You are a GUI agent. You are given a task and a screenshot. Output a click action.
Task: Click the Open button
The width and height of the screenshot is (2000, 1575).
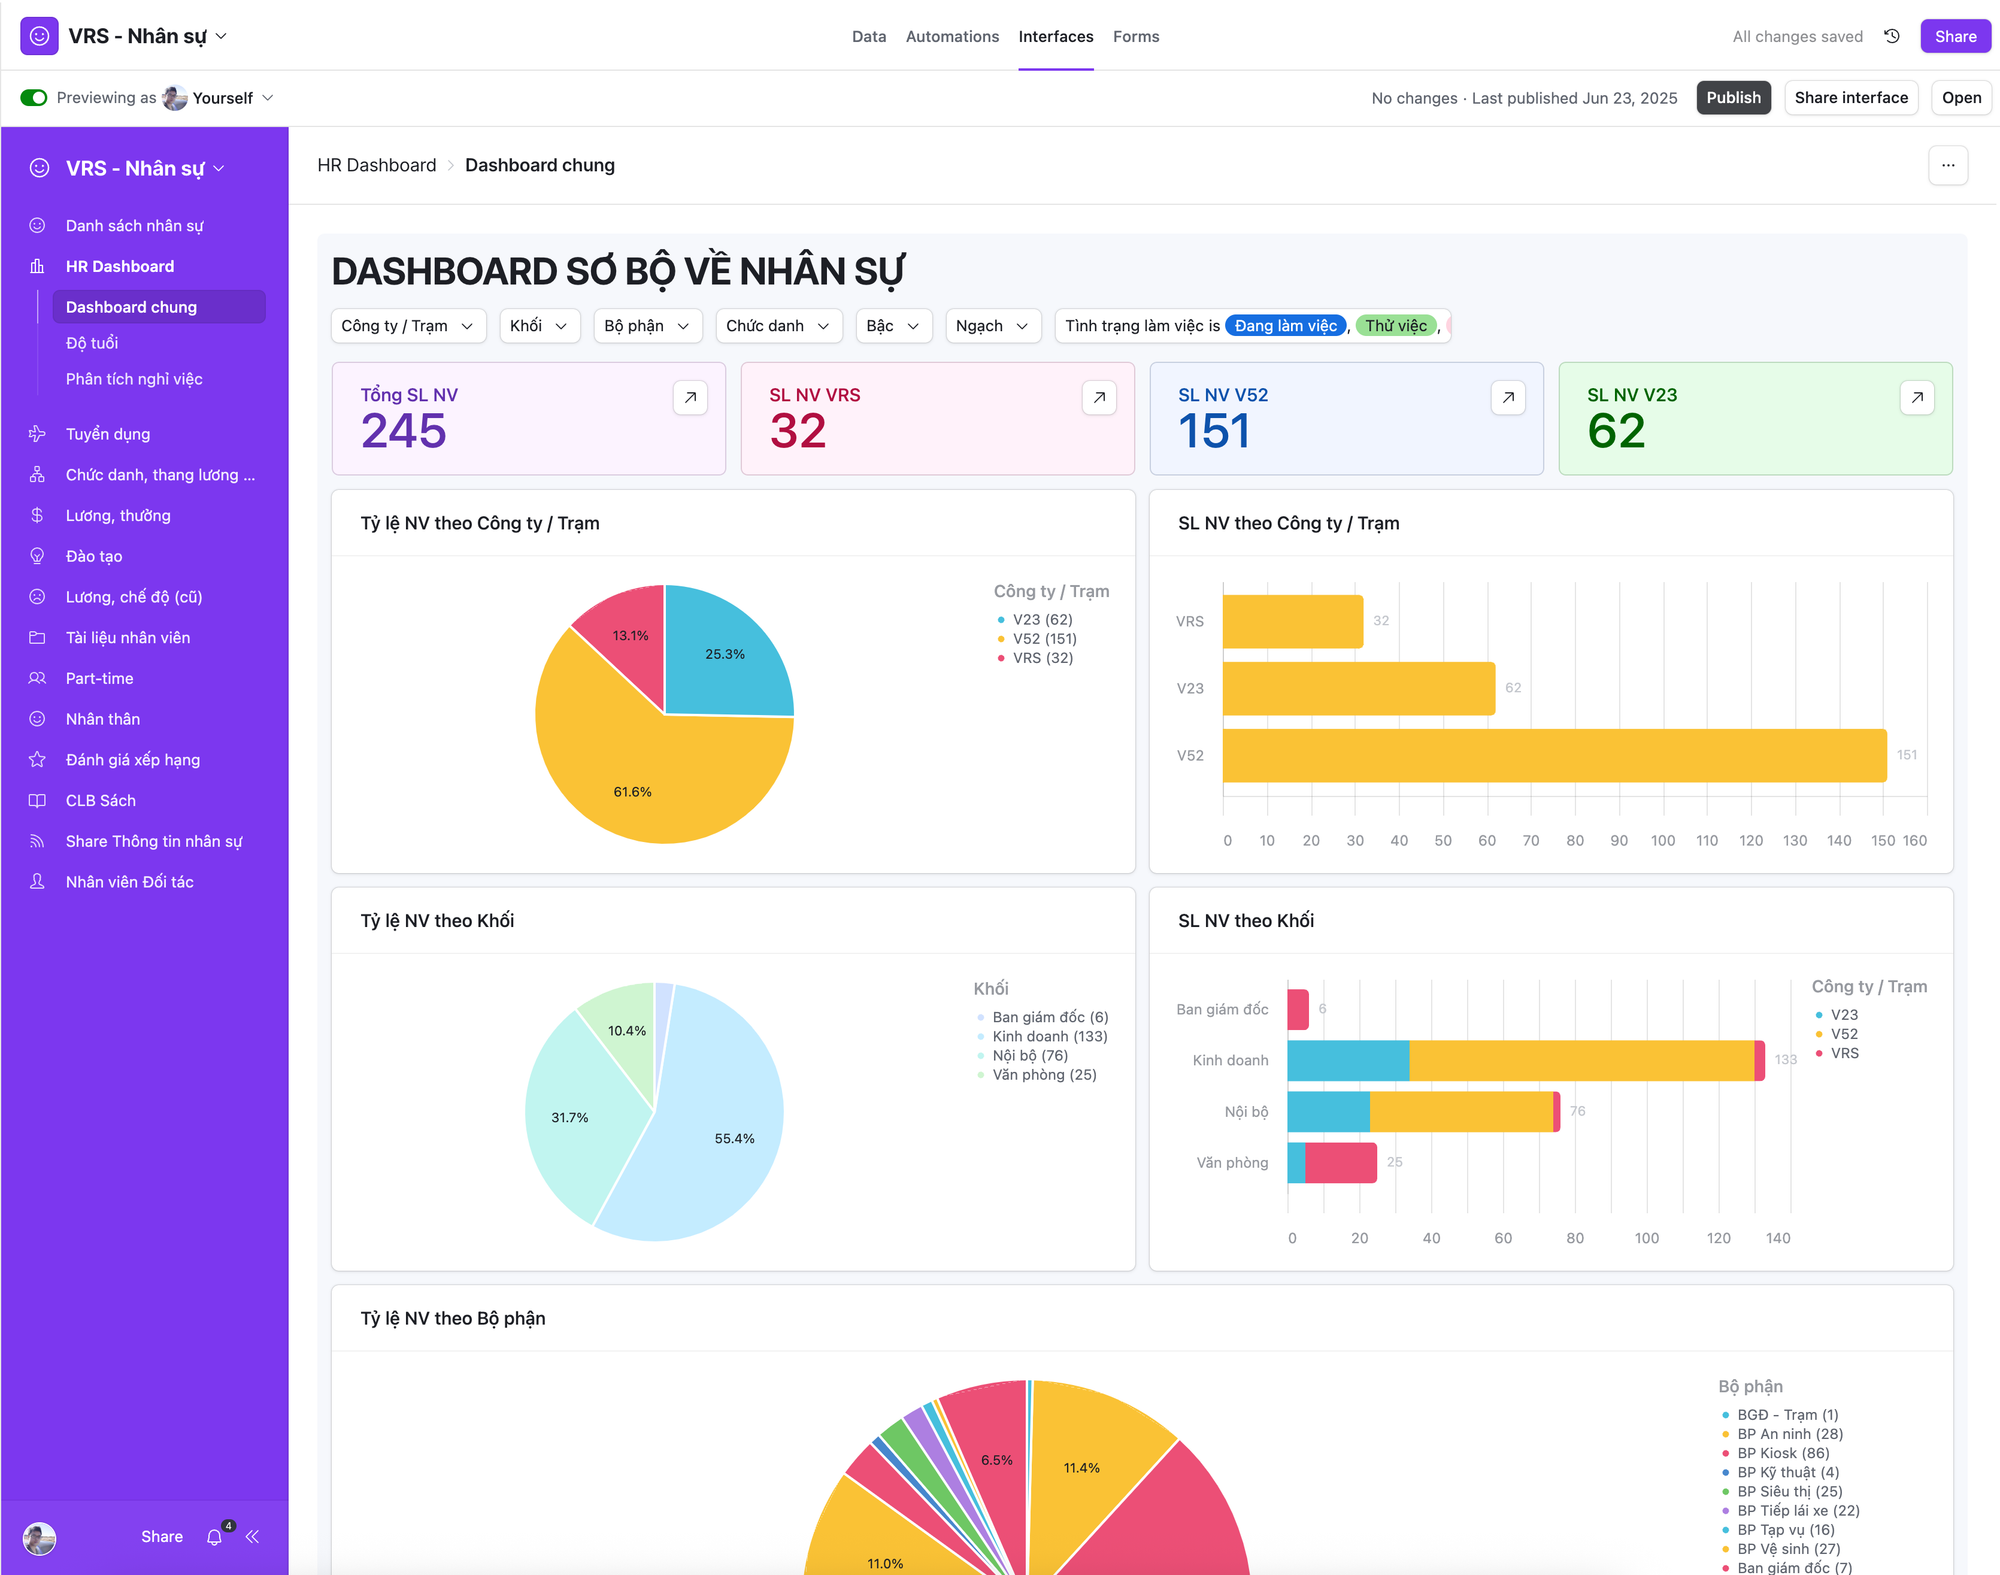click(x=1961, y=98)
